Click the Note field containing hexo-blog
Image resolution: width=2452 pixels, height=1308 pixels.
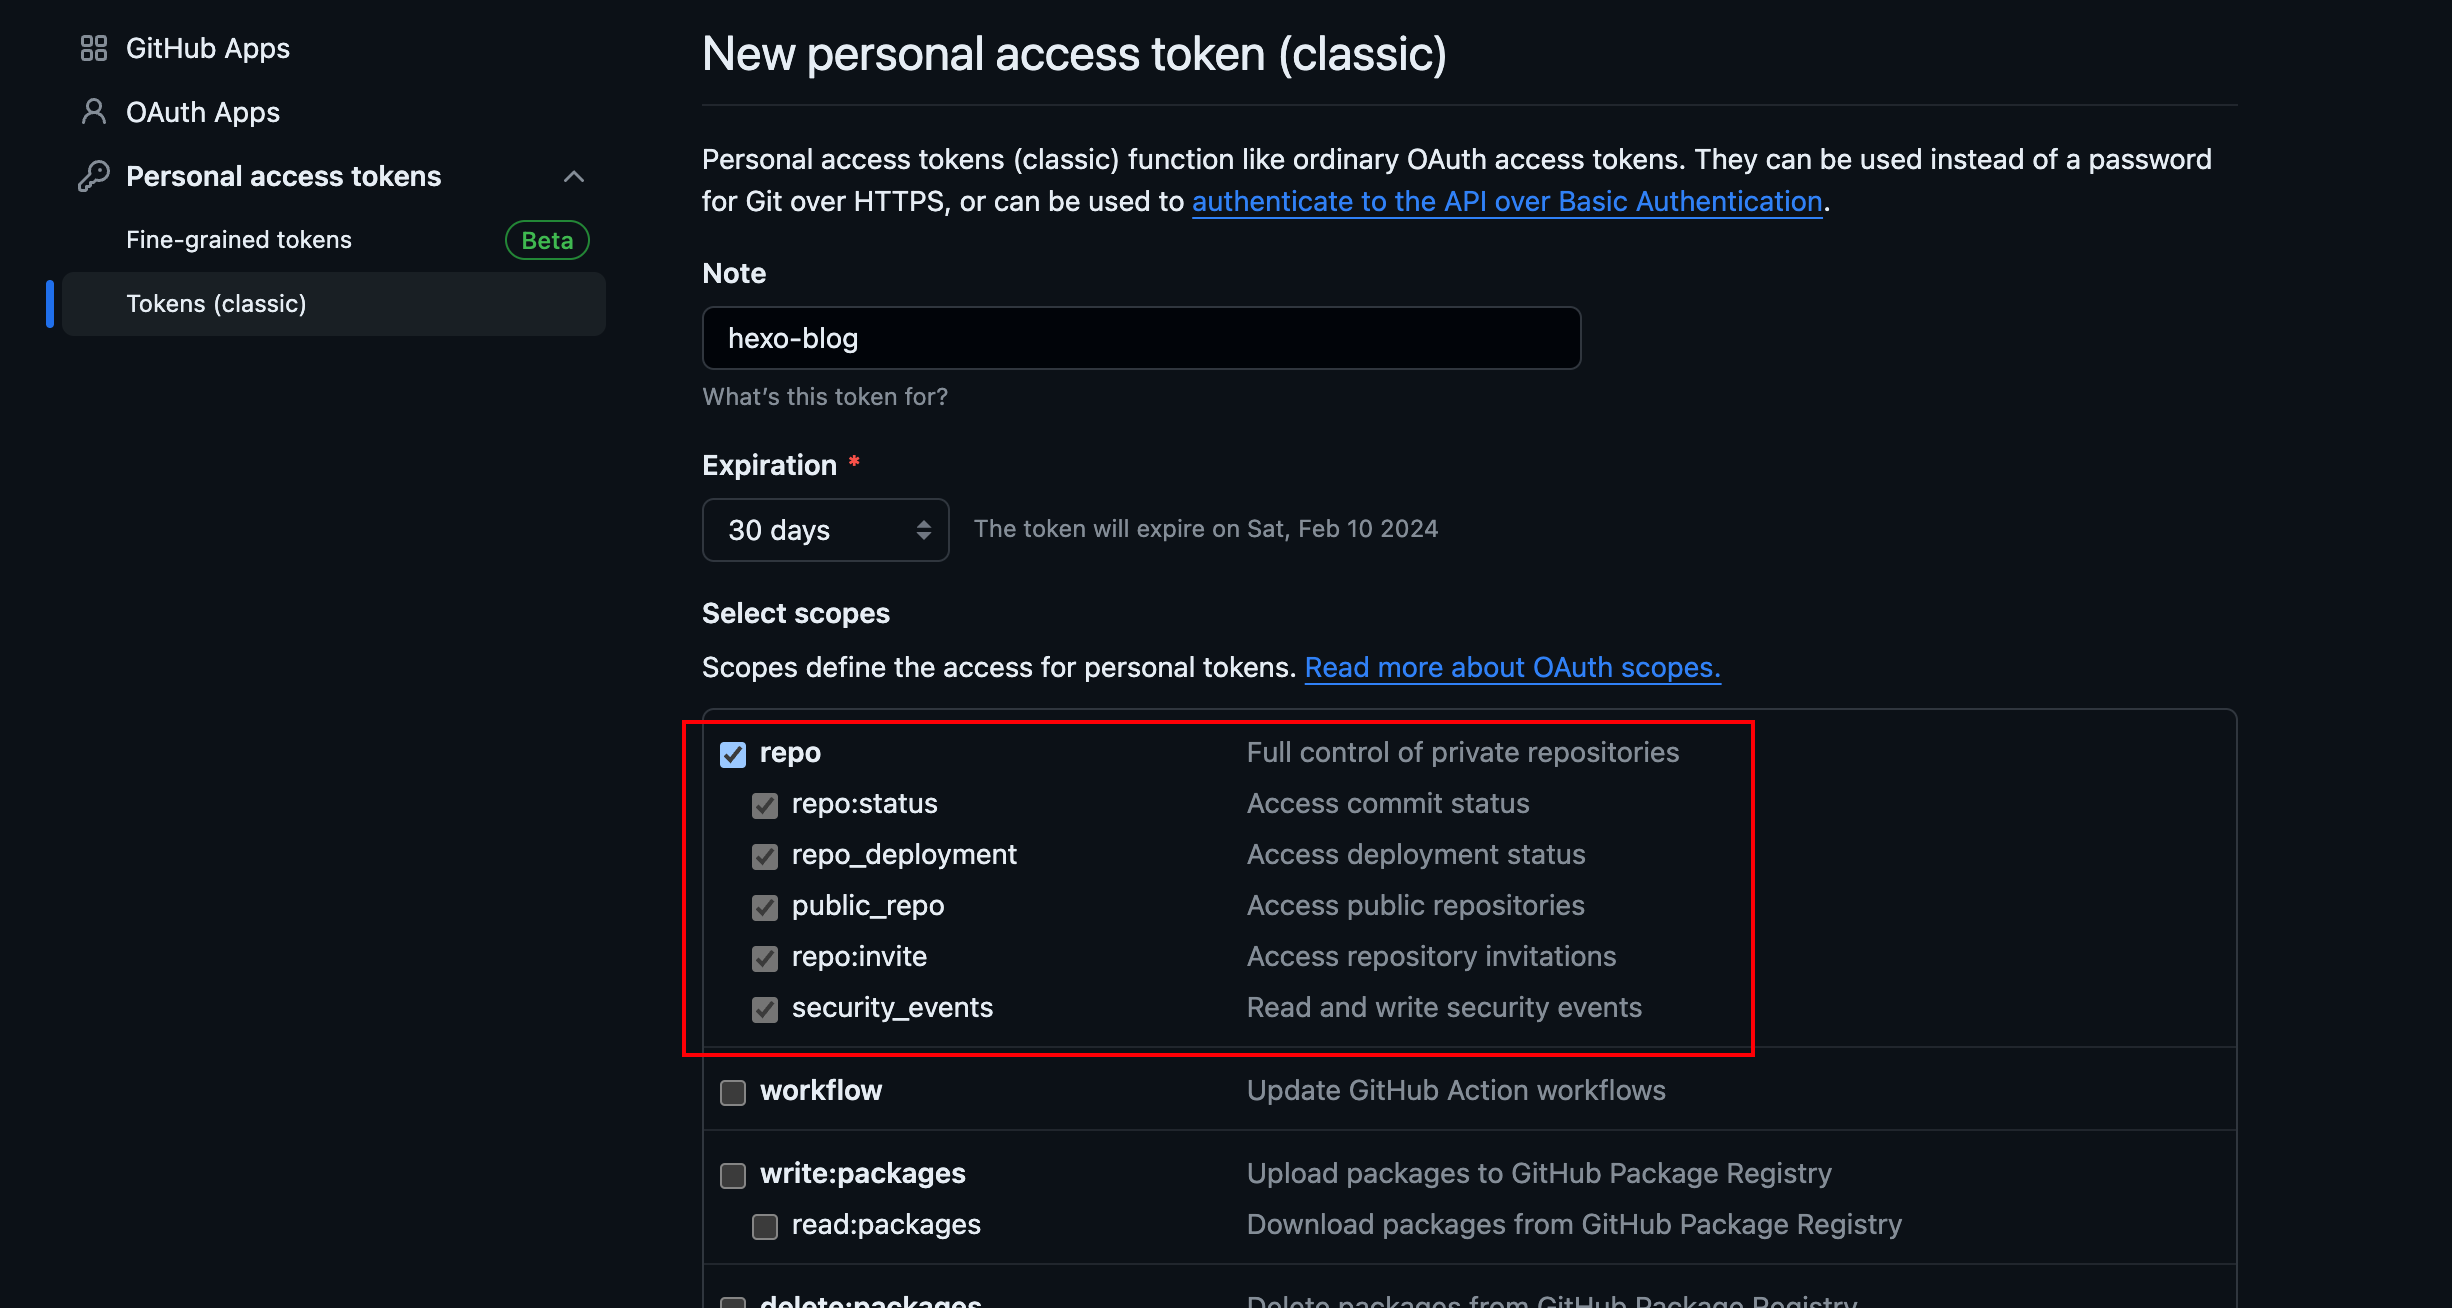pyautogui.click(x=1140, y=338)
